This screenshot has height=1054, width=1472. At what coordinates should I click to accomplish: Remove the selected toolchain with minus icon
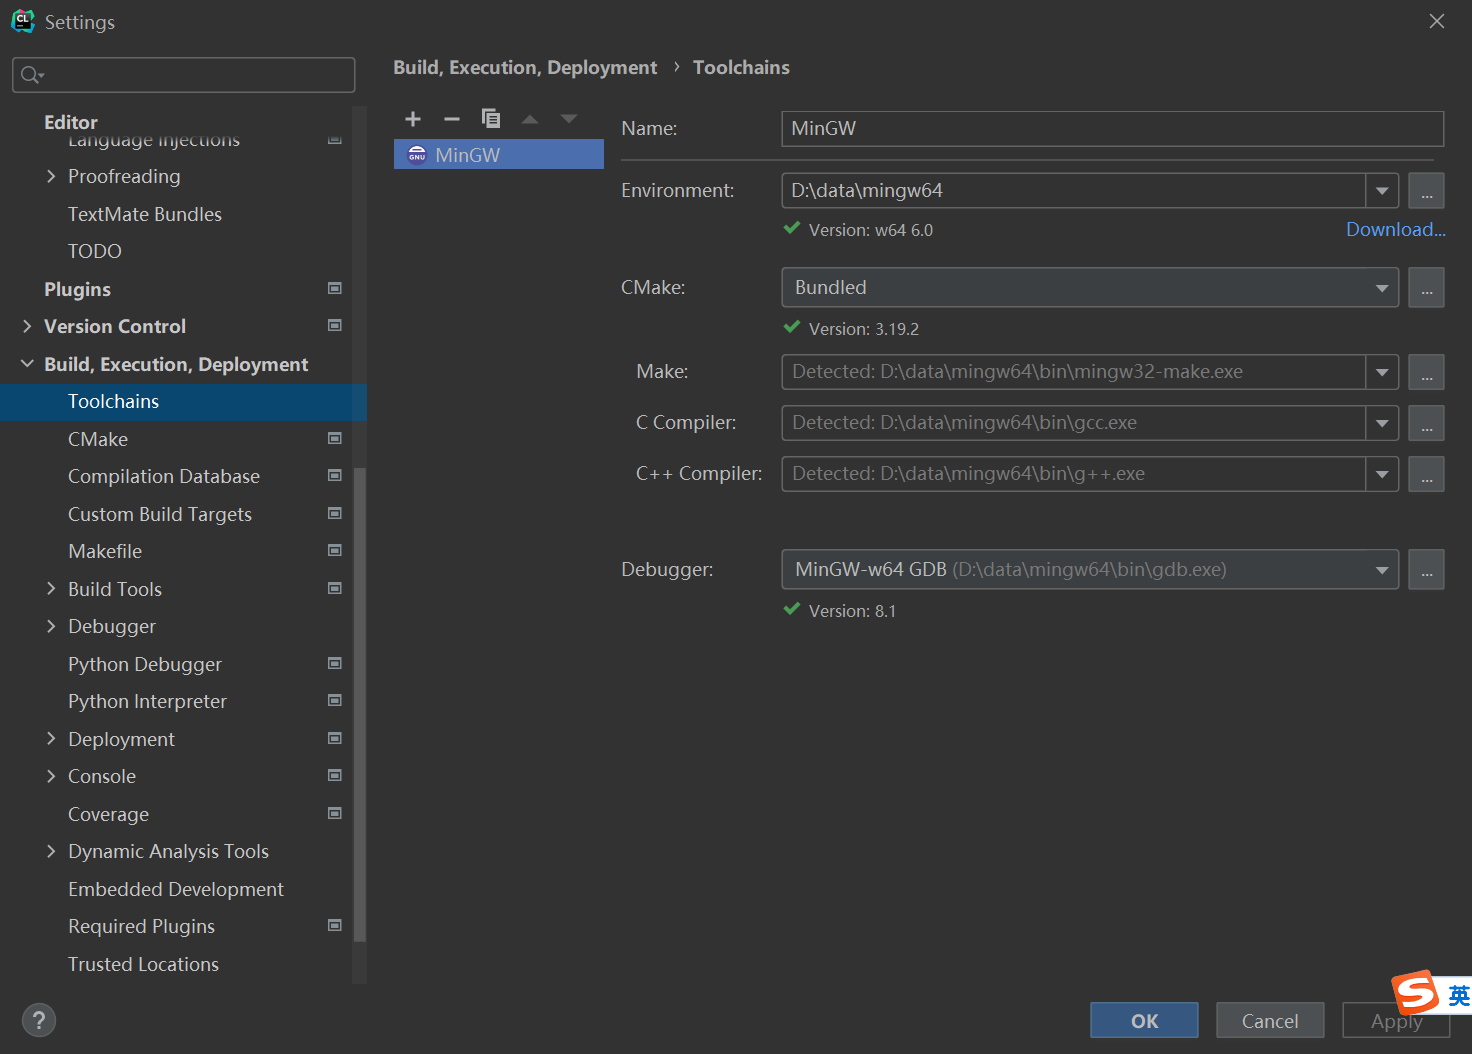pos(452,119)
